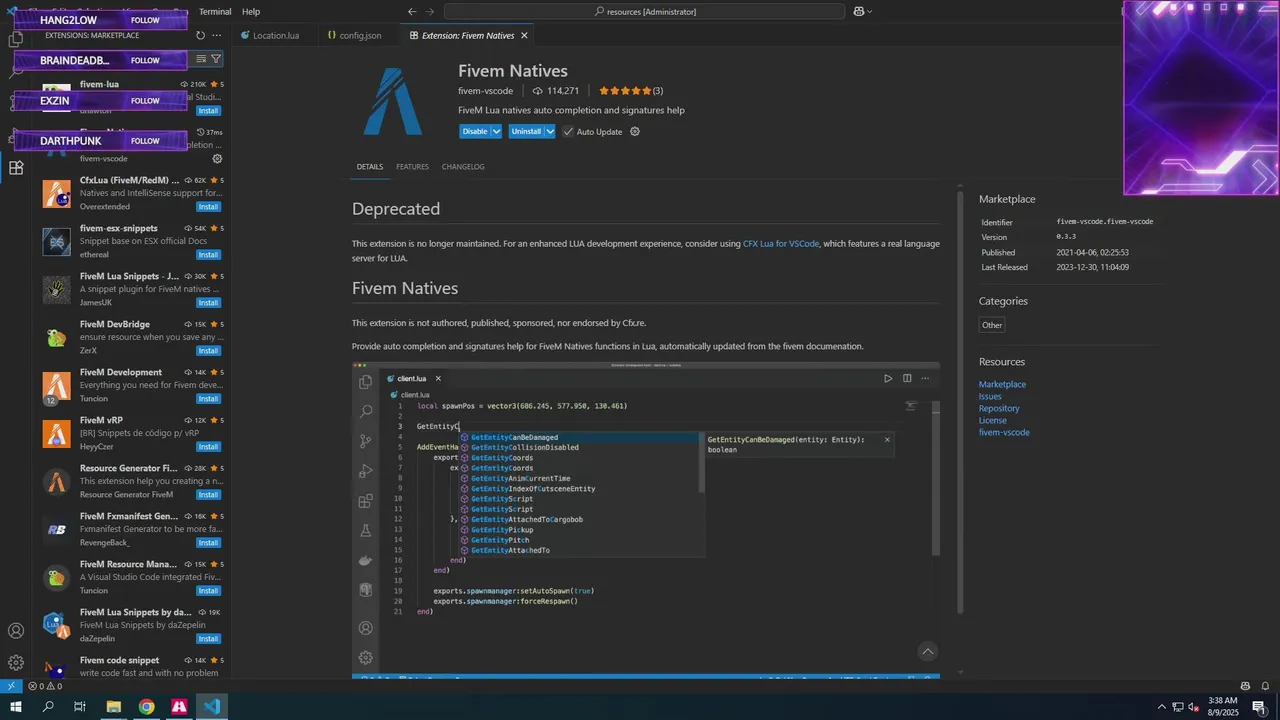This screenshot has width=1280, height=720.
Task: Open the Extensions view in activity bar
Action: (x=16, y=168)
